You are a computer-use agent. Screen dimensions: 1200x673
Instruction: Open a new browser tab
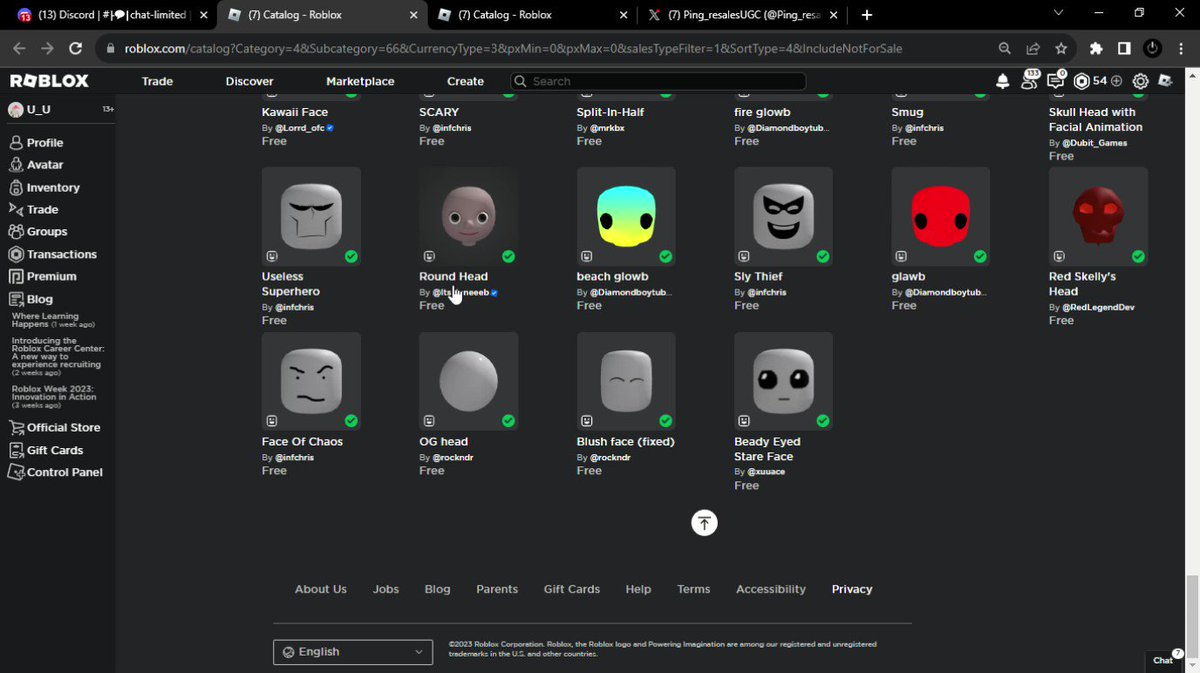(x=867, y=15)
